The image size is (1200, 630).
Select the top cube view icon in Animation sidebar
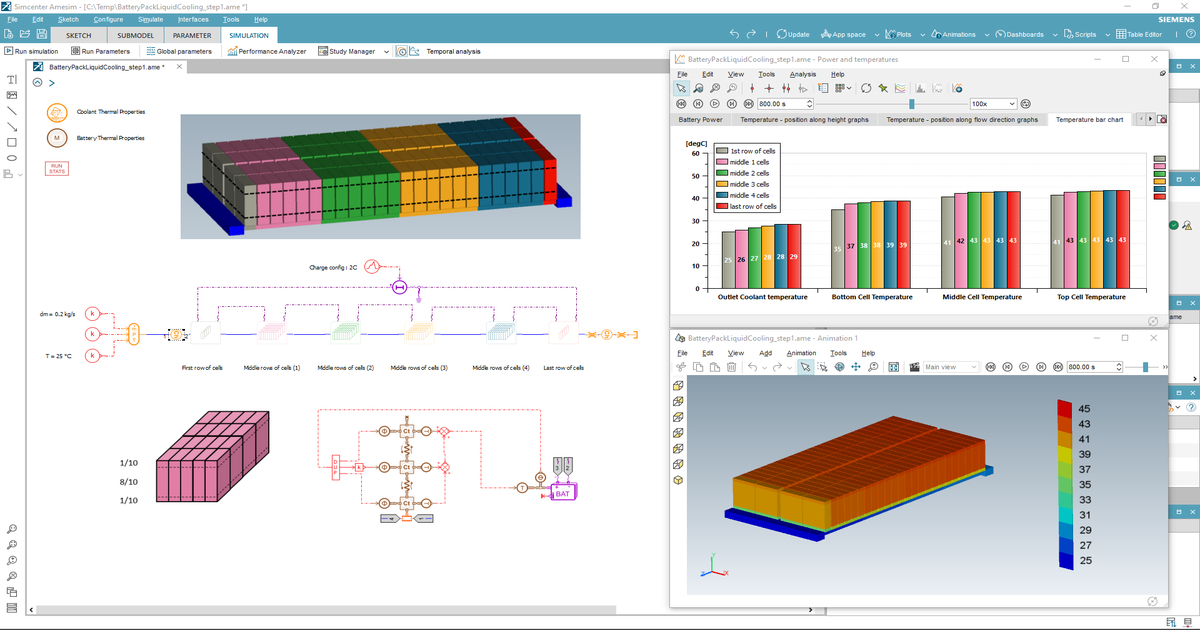coord(679,386)
